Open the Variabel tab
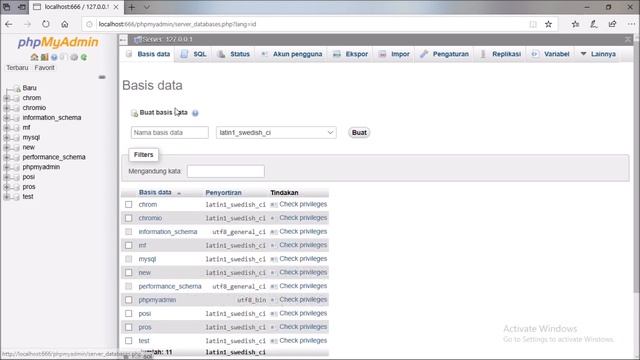The width and height of the screenshot is (640, 360). pyautogui.click(x=551, y=54)
